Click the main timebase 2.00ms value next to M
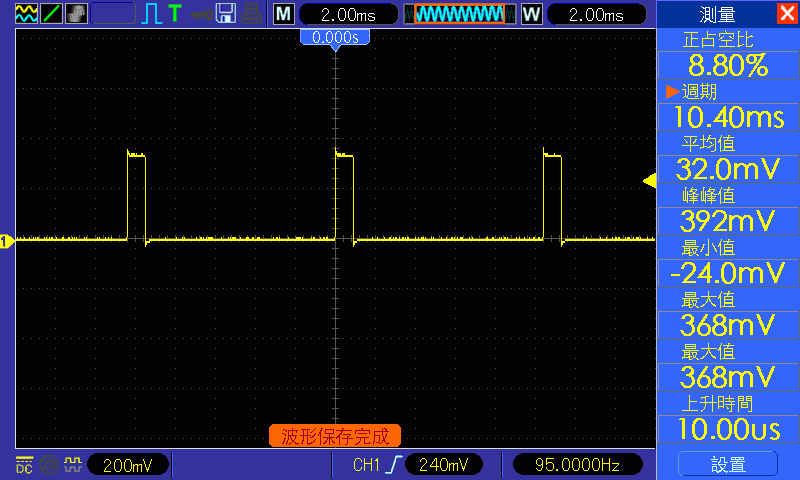The height and width of the screenshot is (480, 800). pyautogui.click(x=348, y=14)
